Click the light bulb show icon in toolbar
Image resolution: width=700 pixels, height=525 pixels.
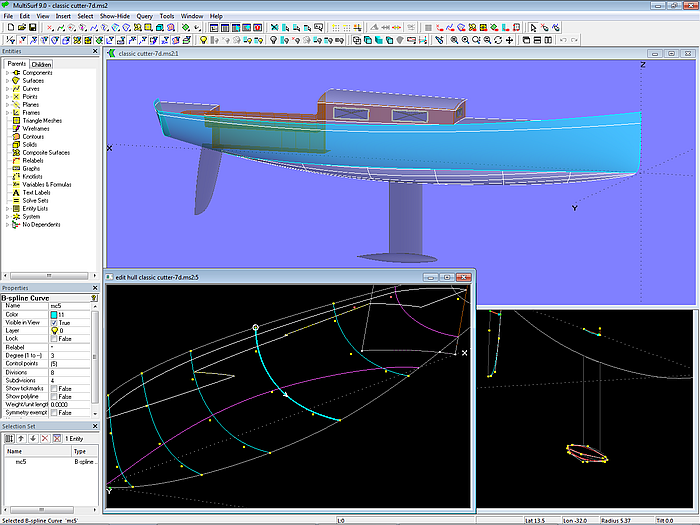click(203, 41)
